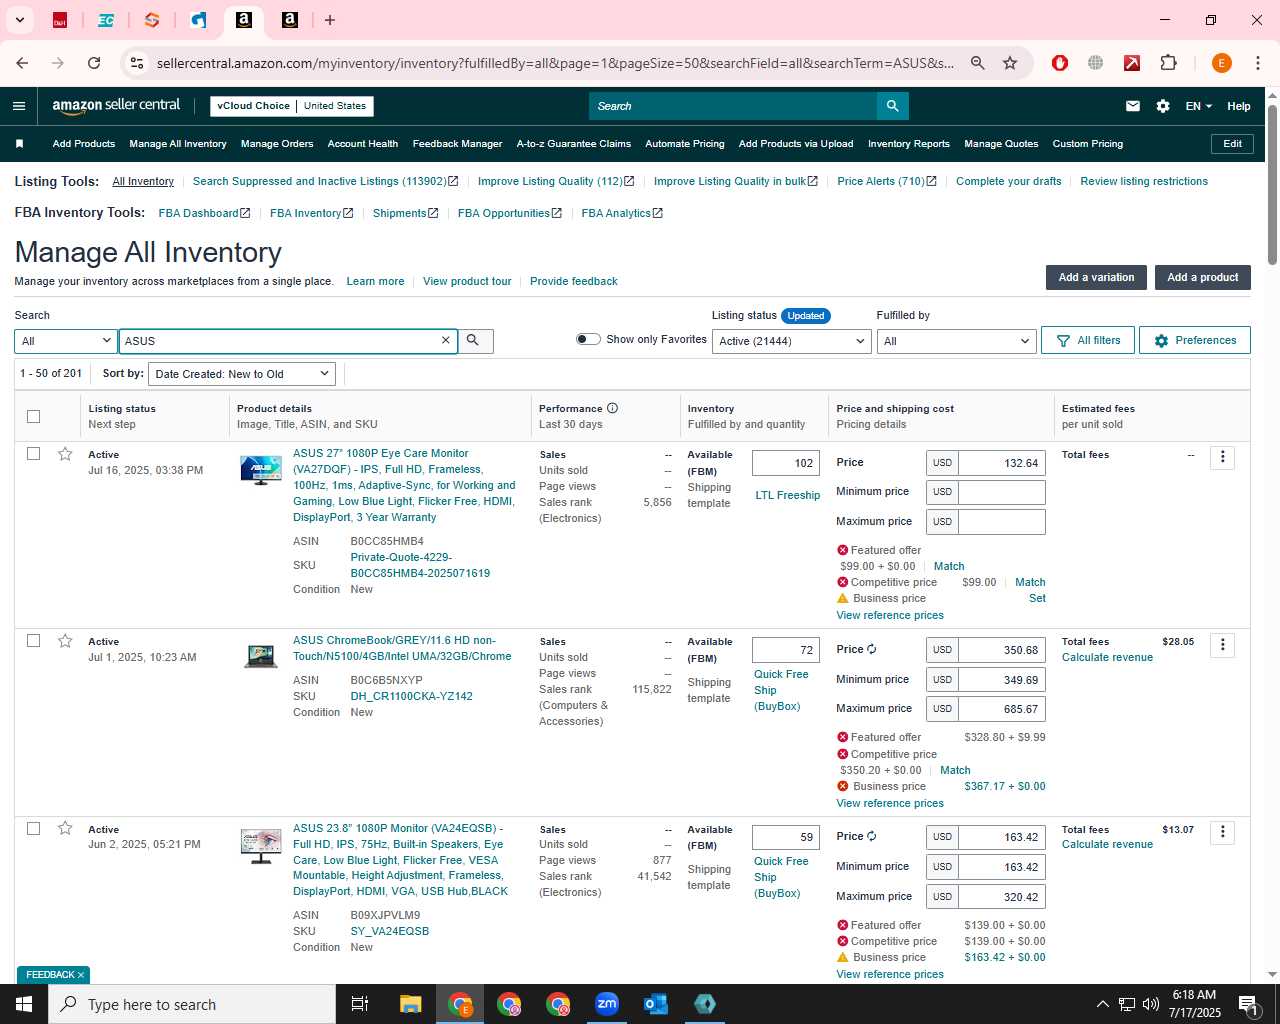Viewport: 1280px width, 1024px height.
Task: Favorite the ASUS 23.8" monitor listing
Action: [x=65, y=828]
